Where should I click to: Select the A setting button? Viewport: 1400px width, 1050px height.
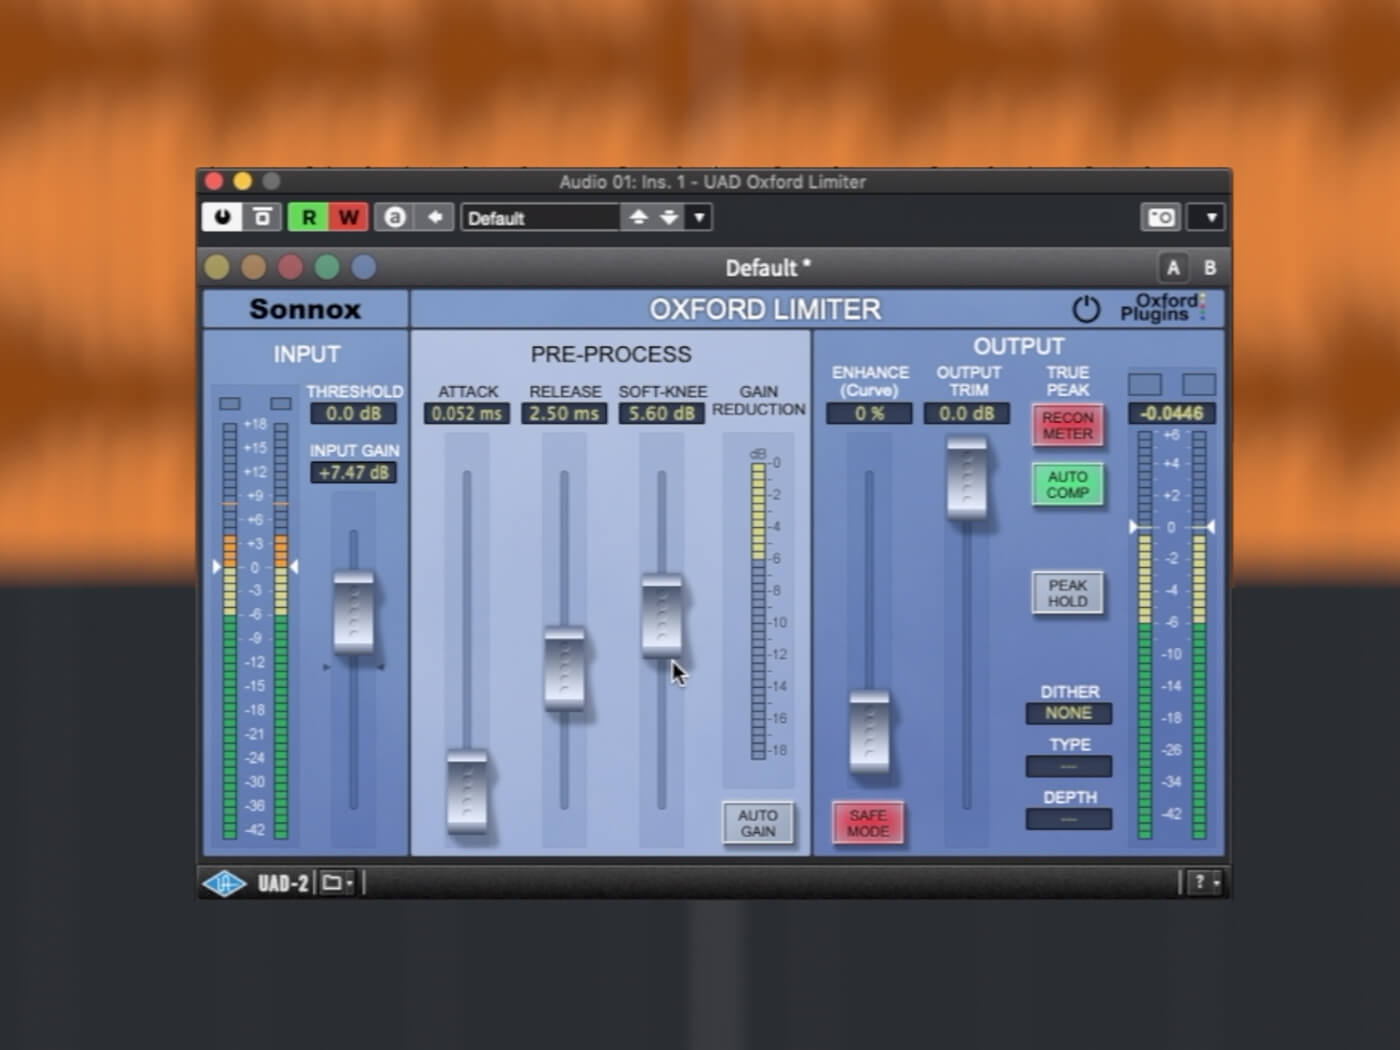[x=1172, y=268]
